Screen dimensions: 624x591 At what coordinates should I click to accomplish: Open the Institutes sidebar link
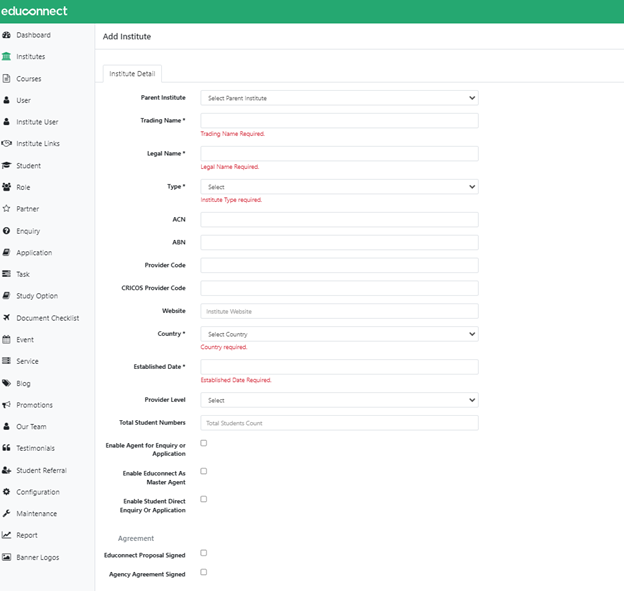tap(31, 57)
